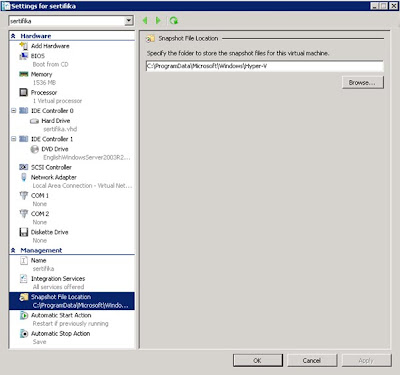Collapse the IDE Controller 0 node

tap(14, 110)
